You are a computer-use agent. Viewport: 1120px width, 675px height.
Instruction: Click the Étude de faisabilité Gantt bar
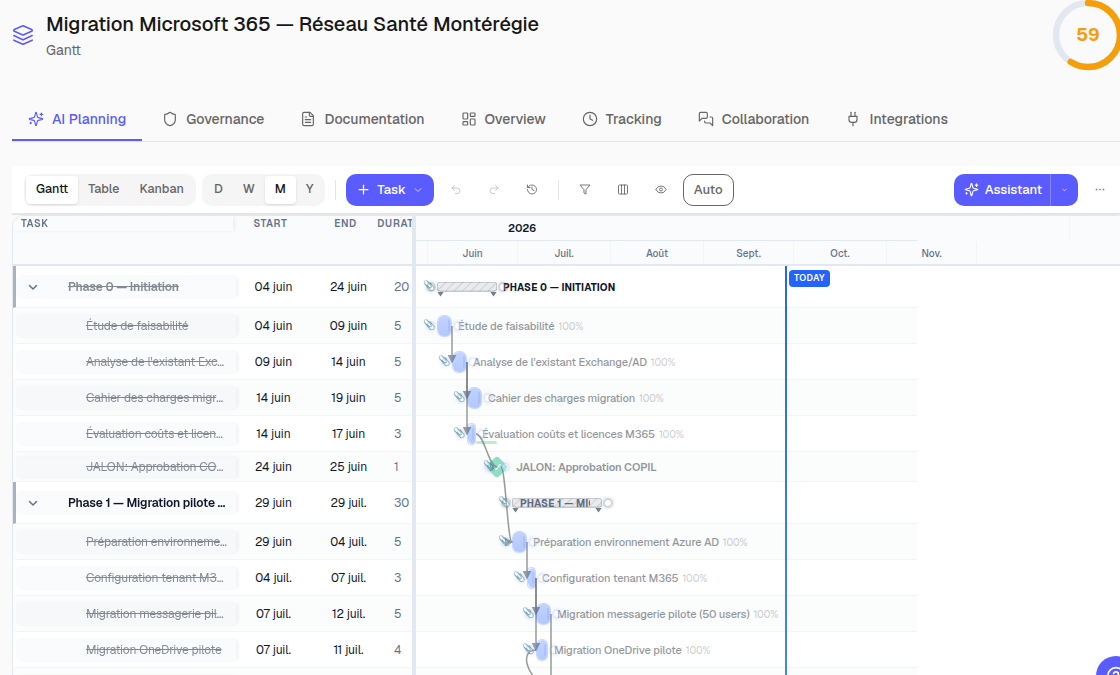(444, 326)
